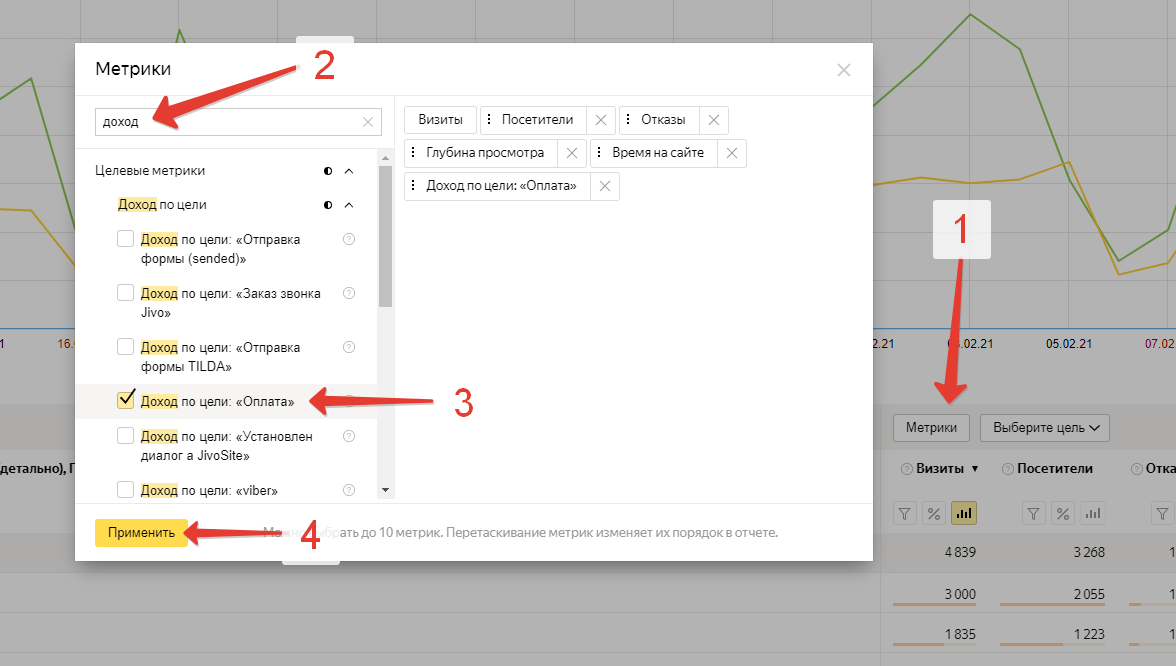Click scrollbar up arrow in metrics list
This screenshot has height=666, width=1176.
(x=386, y=158)
